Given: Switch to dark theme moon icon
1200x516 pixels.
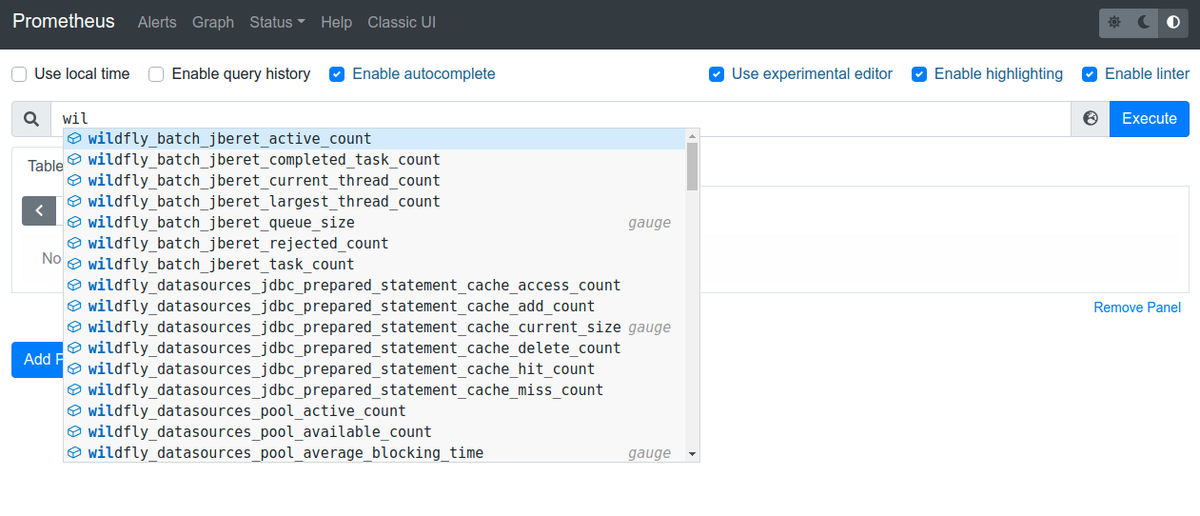Looking at the screenshot, I should pos(1144,22).
